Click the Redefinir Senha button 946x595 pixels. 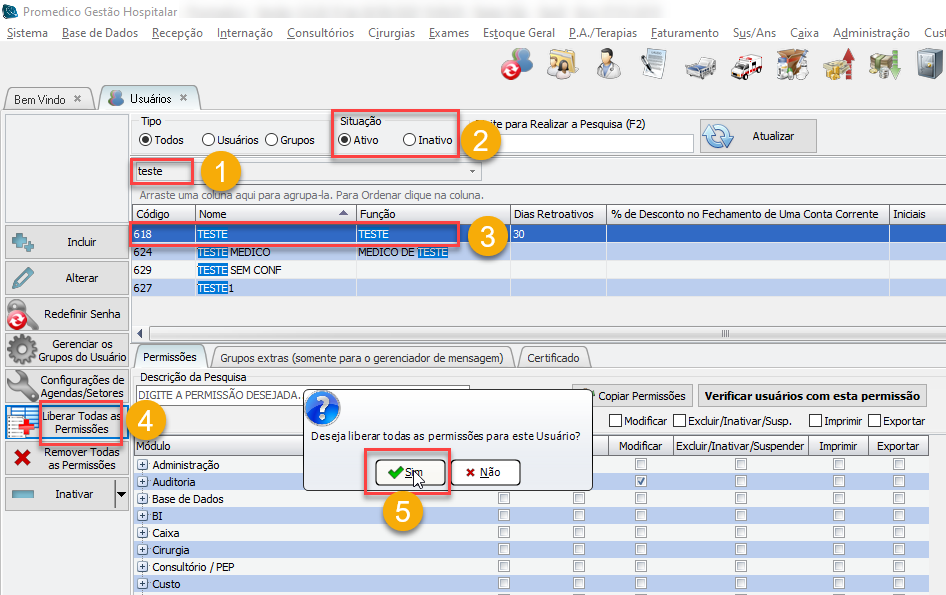pyautogui.click(x=68, y=314)
